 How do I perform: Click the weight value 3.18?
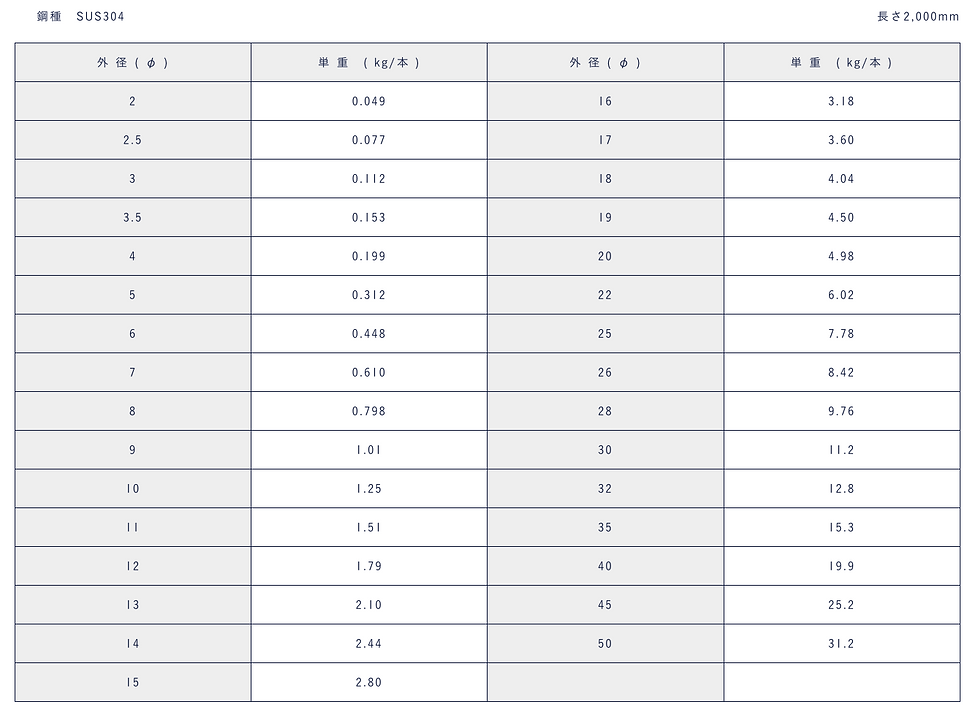click(x=841, y=101)
